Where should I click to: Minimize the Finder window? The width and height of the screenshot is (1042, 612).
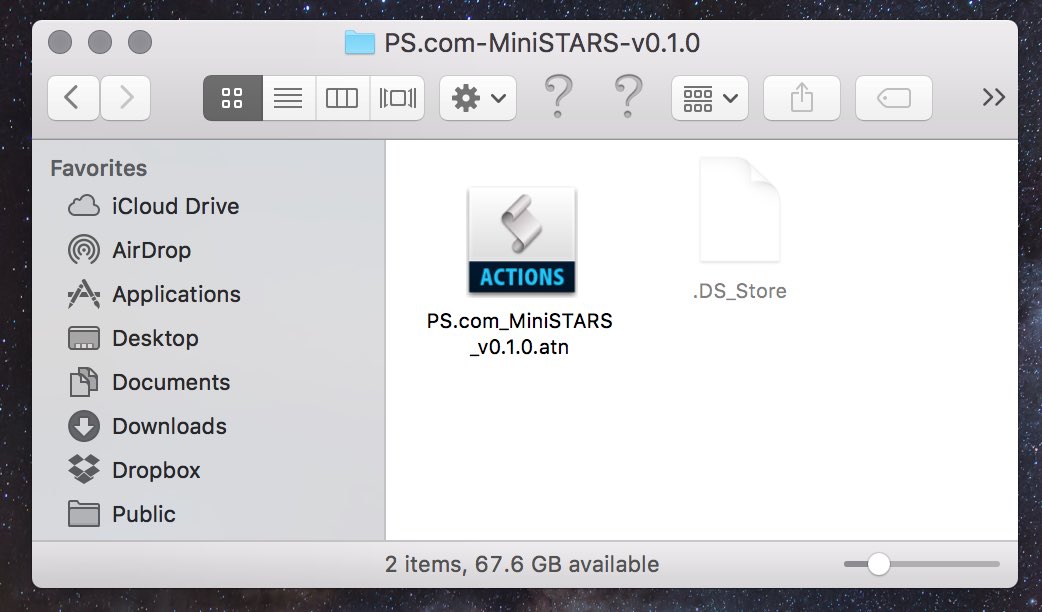coord(100,42)
